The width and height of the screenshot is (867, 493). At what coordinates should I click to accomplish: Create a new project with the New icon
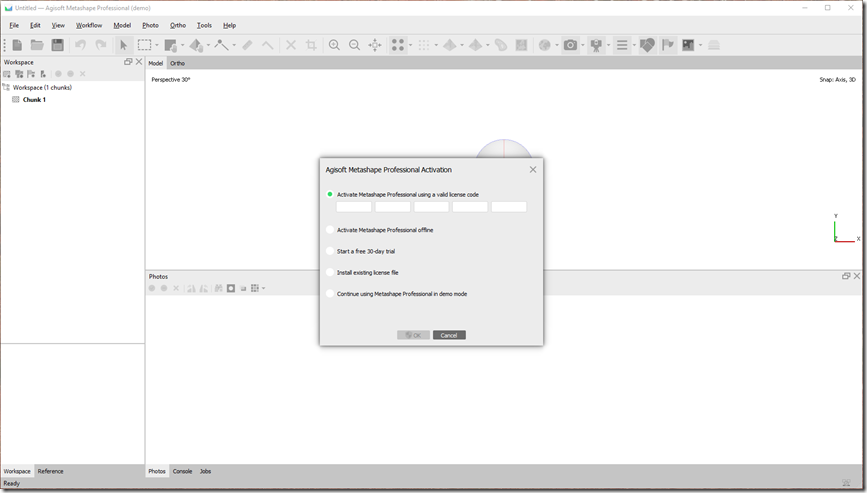(17, 45)
